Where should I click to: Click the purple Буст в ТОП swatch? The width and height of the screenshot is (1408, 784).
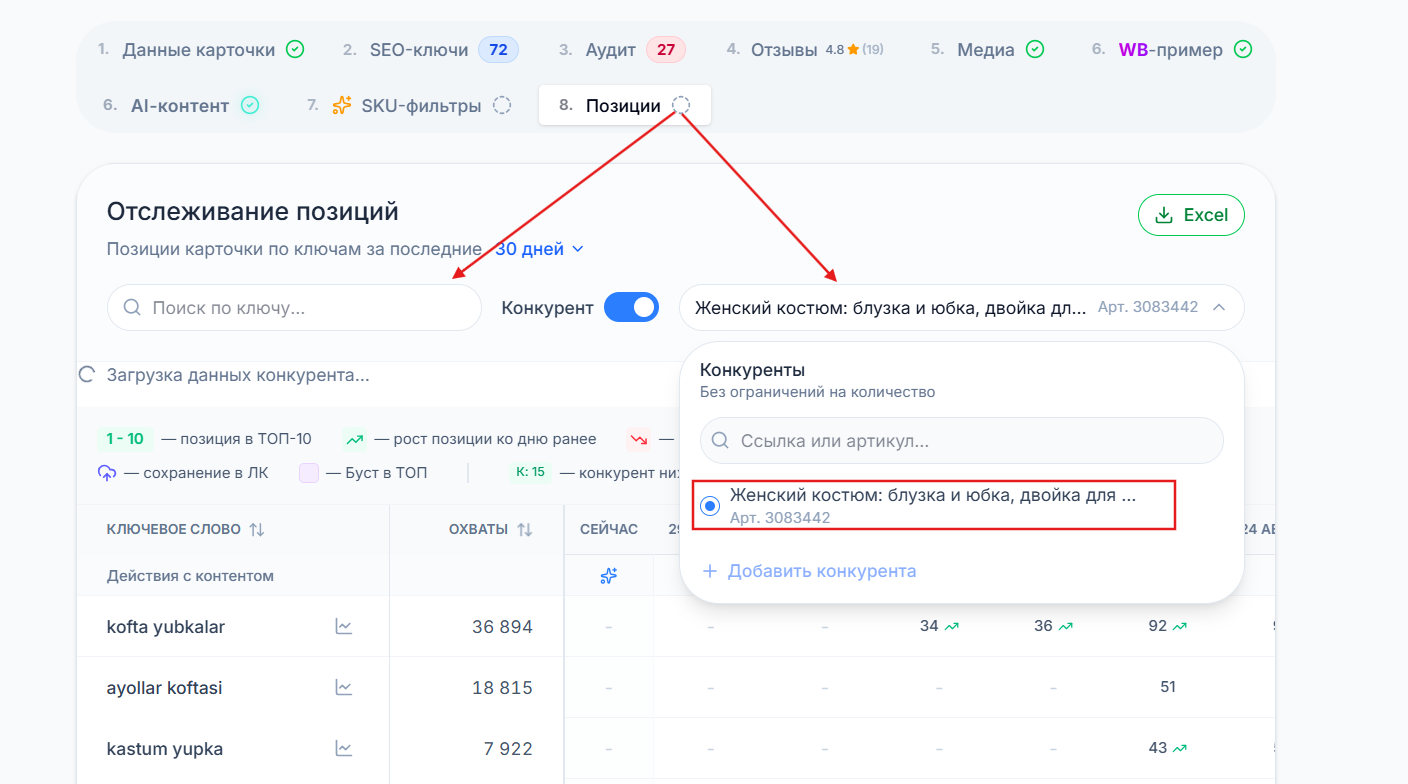(309, 473)
